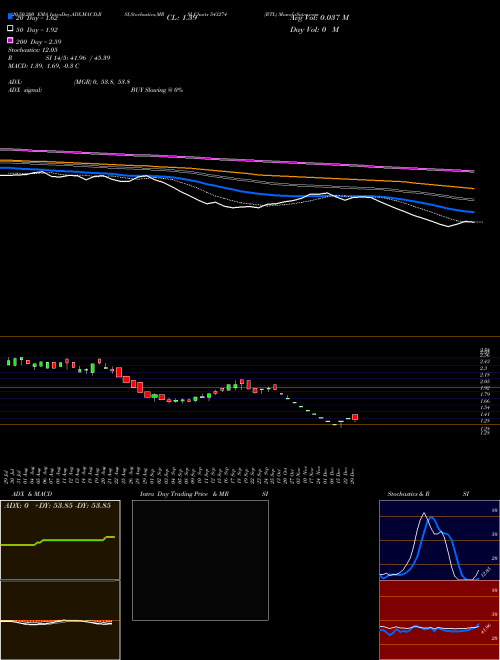The height and width of the screenshot is (660, 500).
Task: Click the 'CL: 1.39' closing price text
Action: point(182,18)
